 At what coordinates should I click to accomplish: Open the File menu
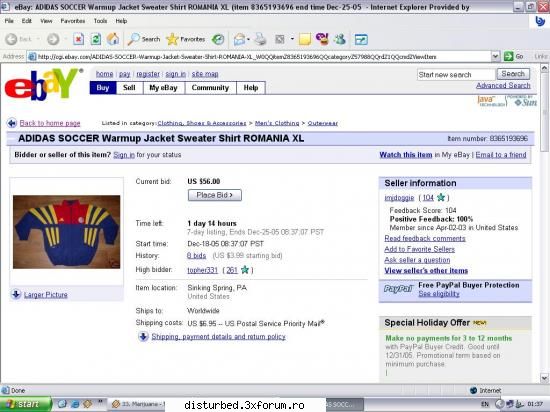[9, 21]
